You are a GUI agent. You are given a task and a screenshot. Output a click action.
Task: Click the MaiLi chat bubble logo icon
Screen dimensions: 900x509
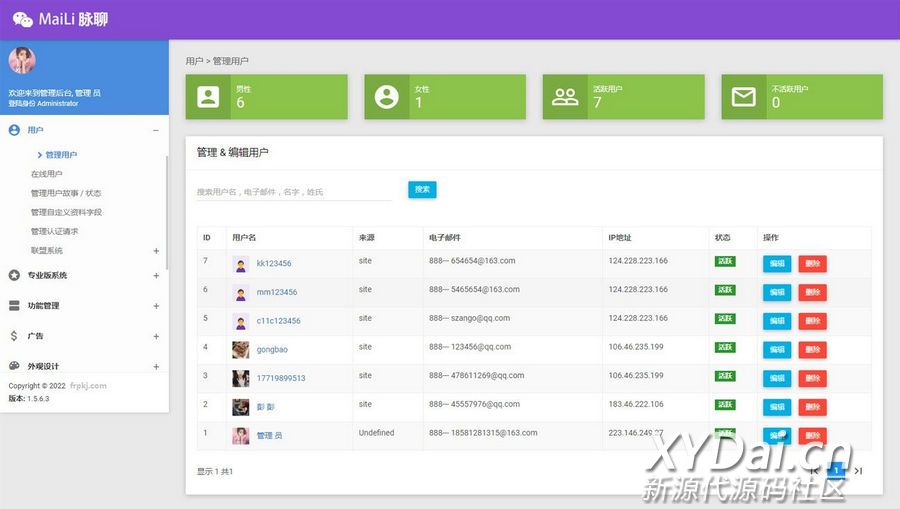click(x=22, y=19)
